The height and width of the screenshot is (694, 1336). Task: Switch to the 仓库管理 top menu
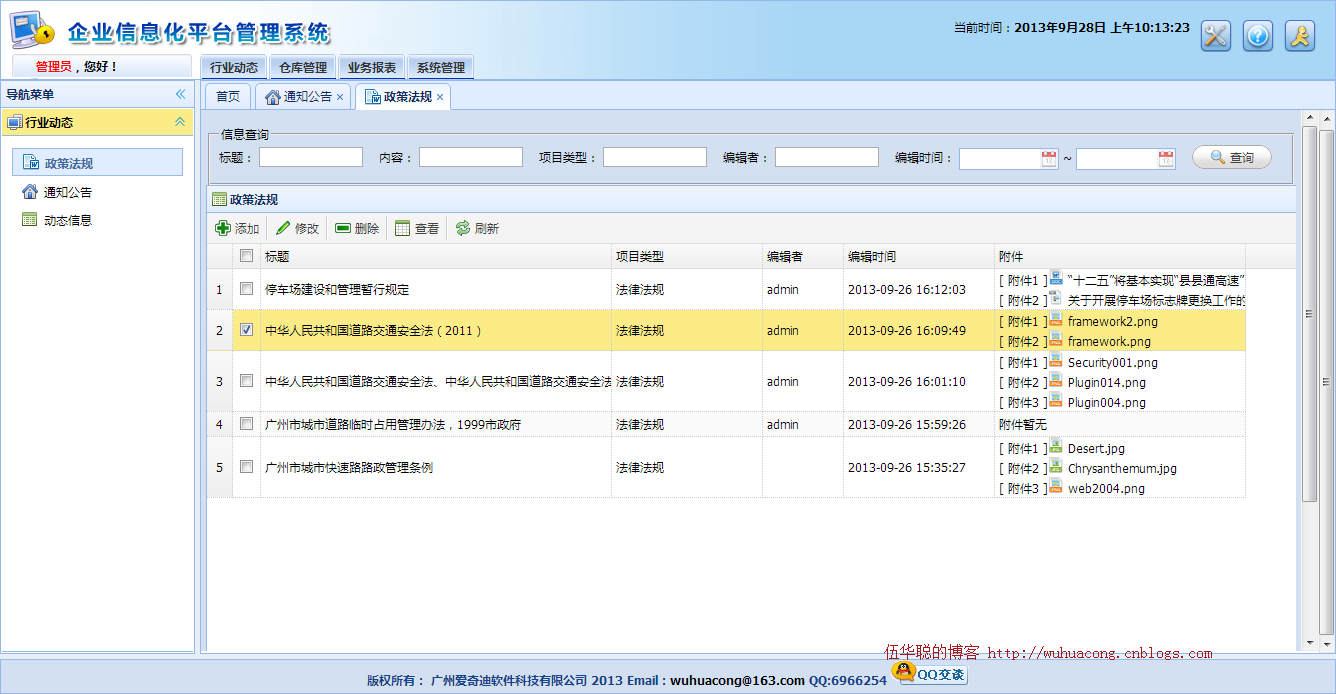[303, 67]
